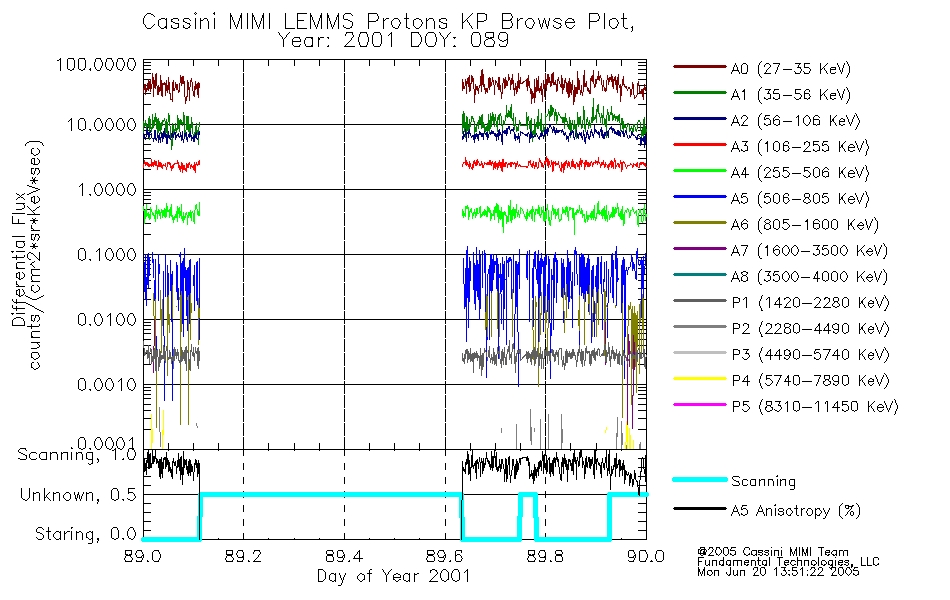Click the cyan Scanning legend line swatch
The width and height of the screenshot is (950, 600).
[x=699, y=479]
